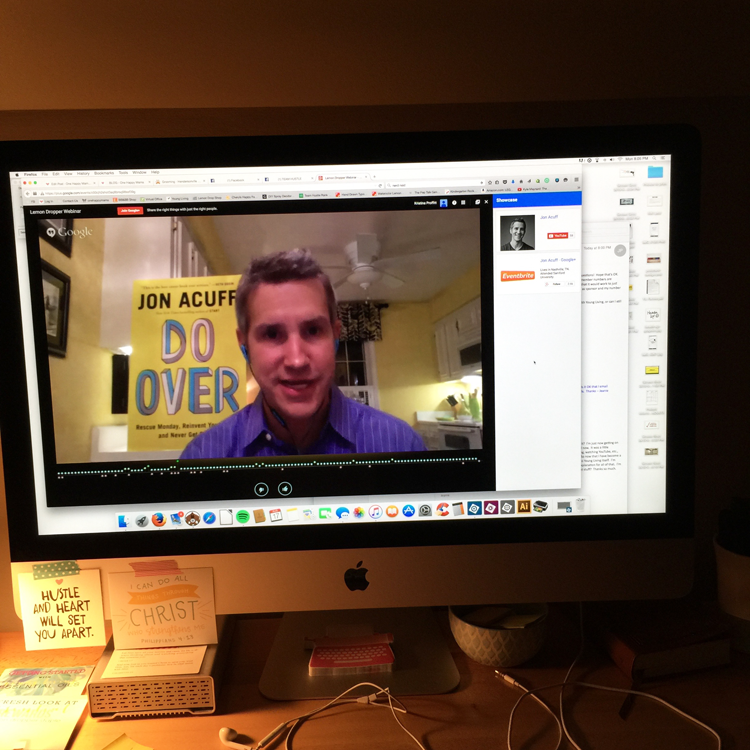Click the Hangouts apps grid icon

coord(463,203)
